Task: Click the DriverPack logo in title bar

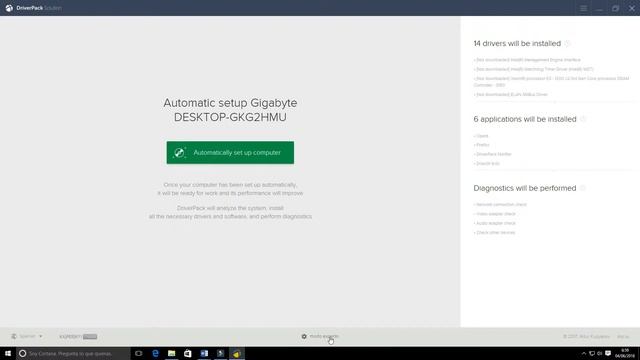Action: point(9,8)
